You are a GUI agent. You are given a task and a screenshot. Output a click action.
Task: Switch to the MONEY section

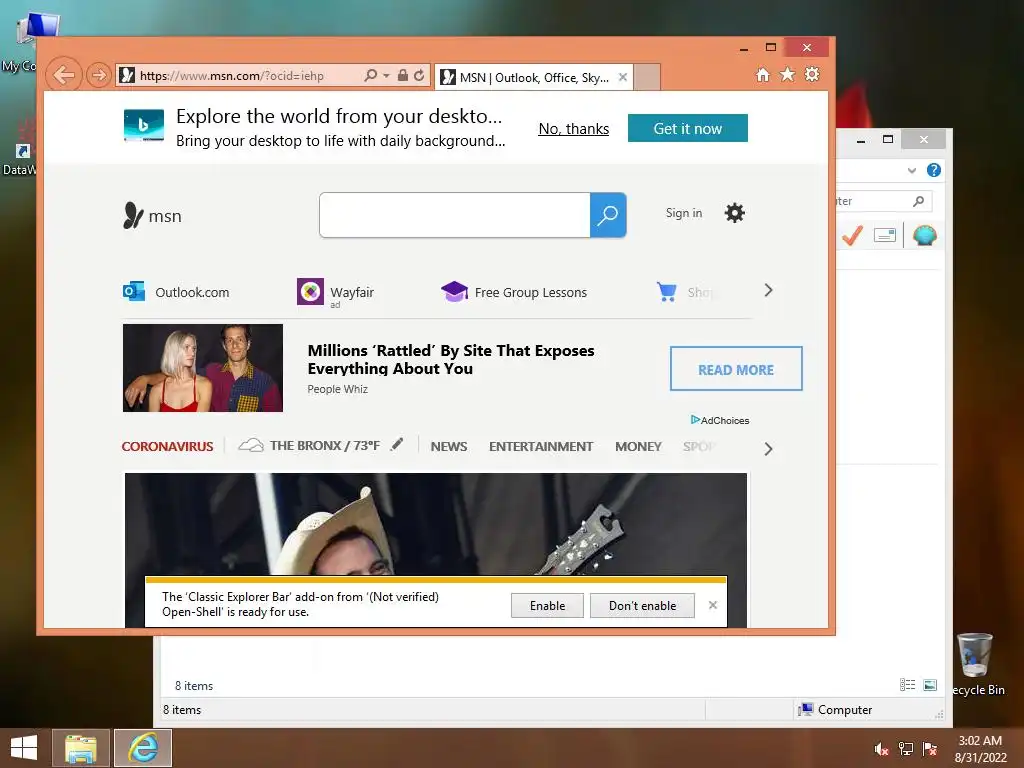(638, 447)
